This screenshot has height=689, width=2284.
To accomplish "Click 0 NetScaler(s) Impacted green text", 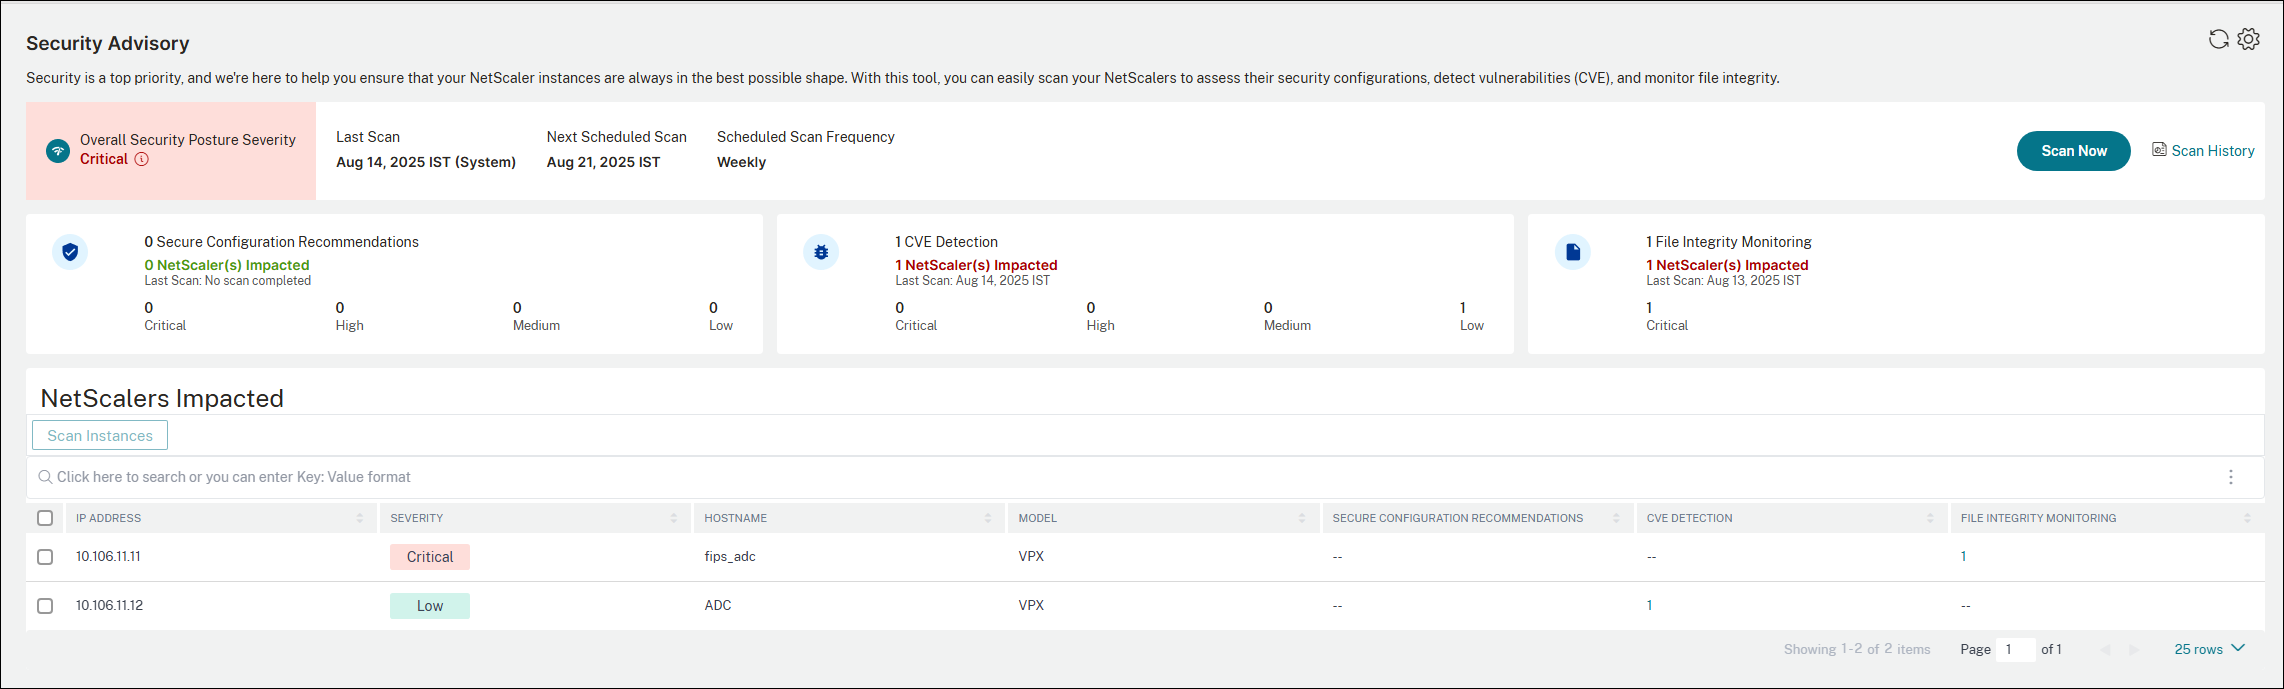I will [x=227, y=265].
